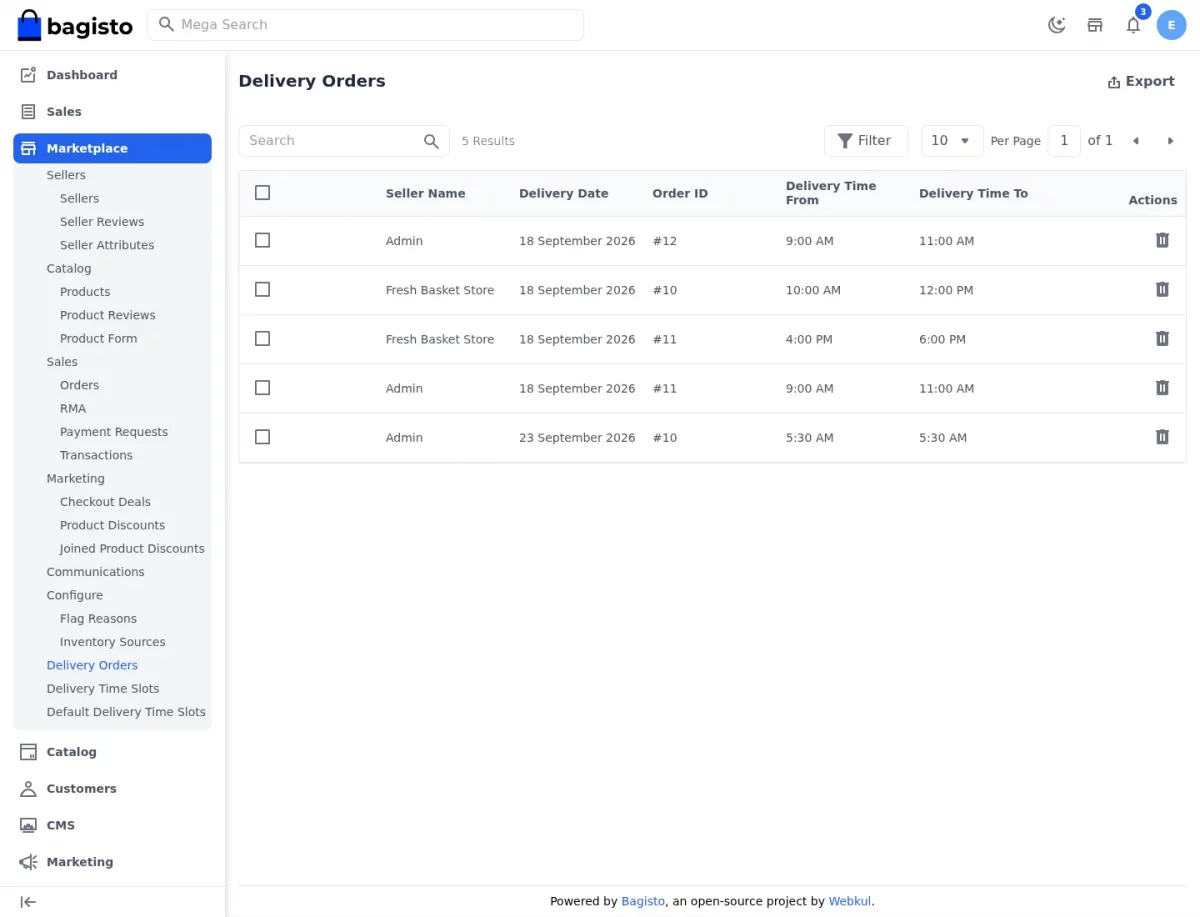1200x917 pixels.
Task: Go to the previous page arrow
Action: click(1136, 141)
